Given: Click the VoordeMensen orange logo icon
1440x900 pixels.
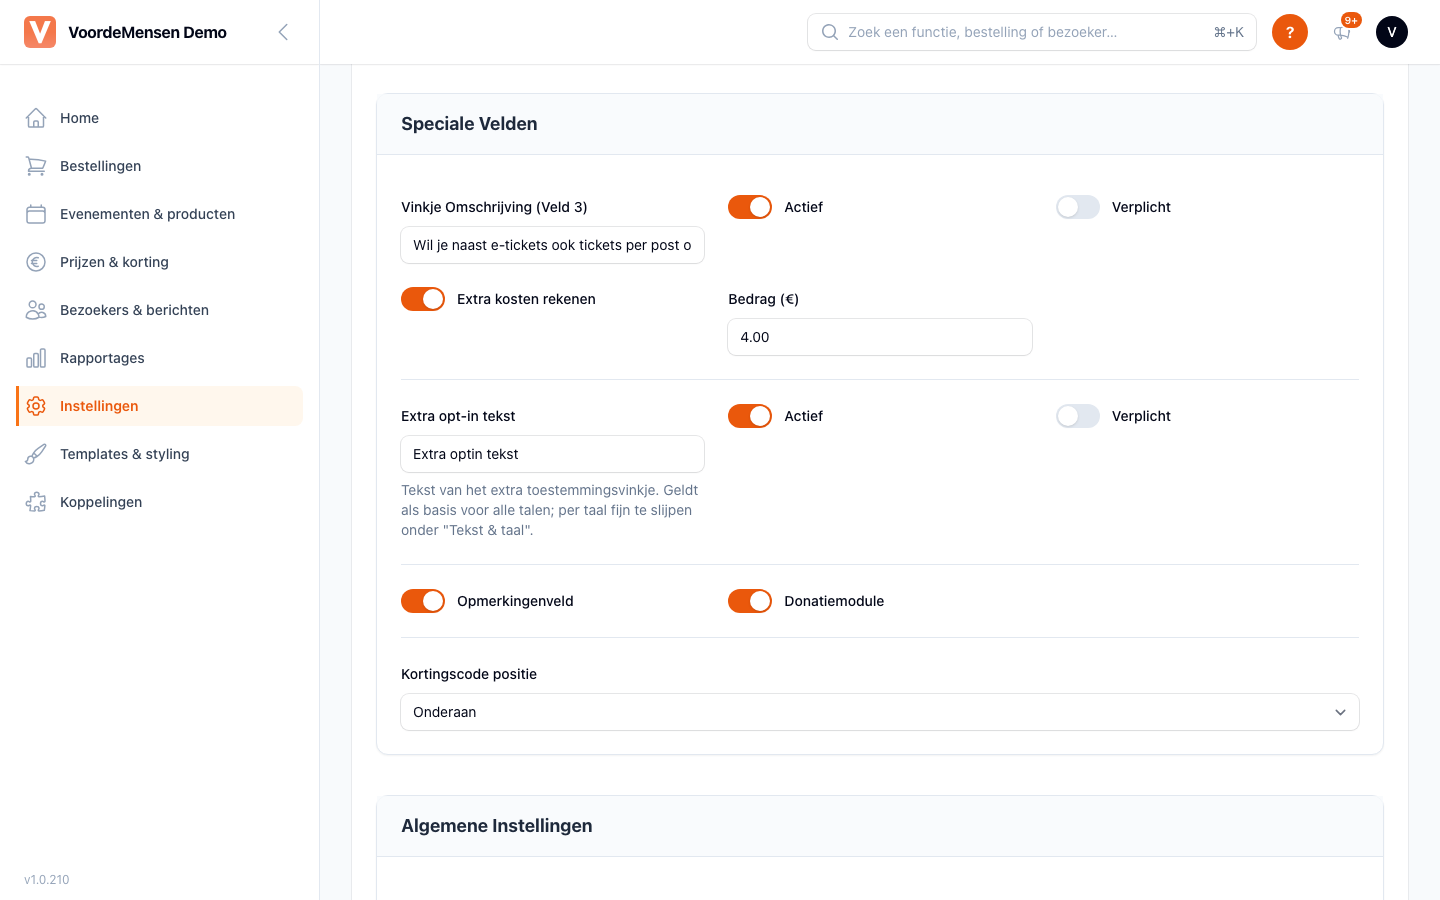Looking at the screenshot, I should 40,32.
